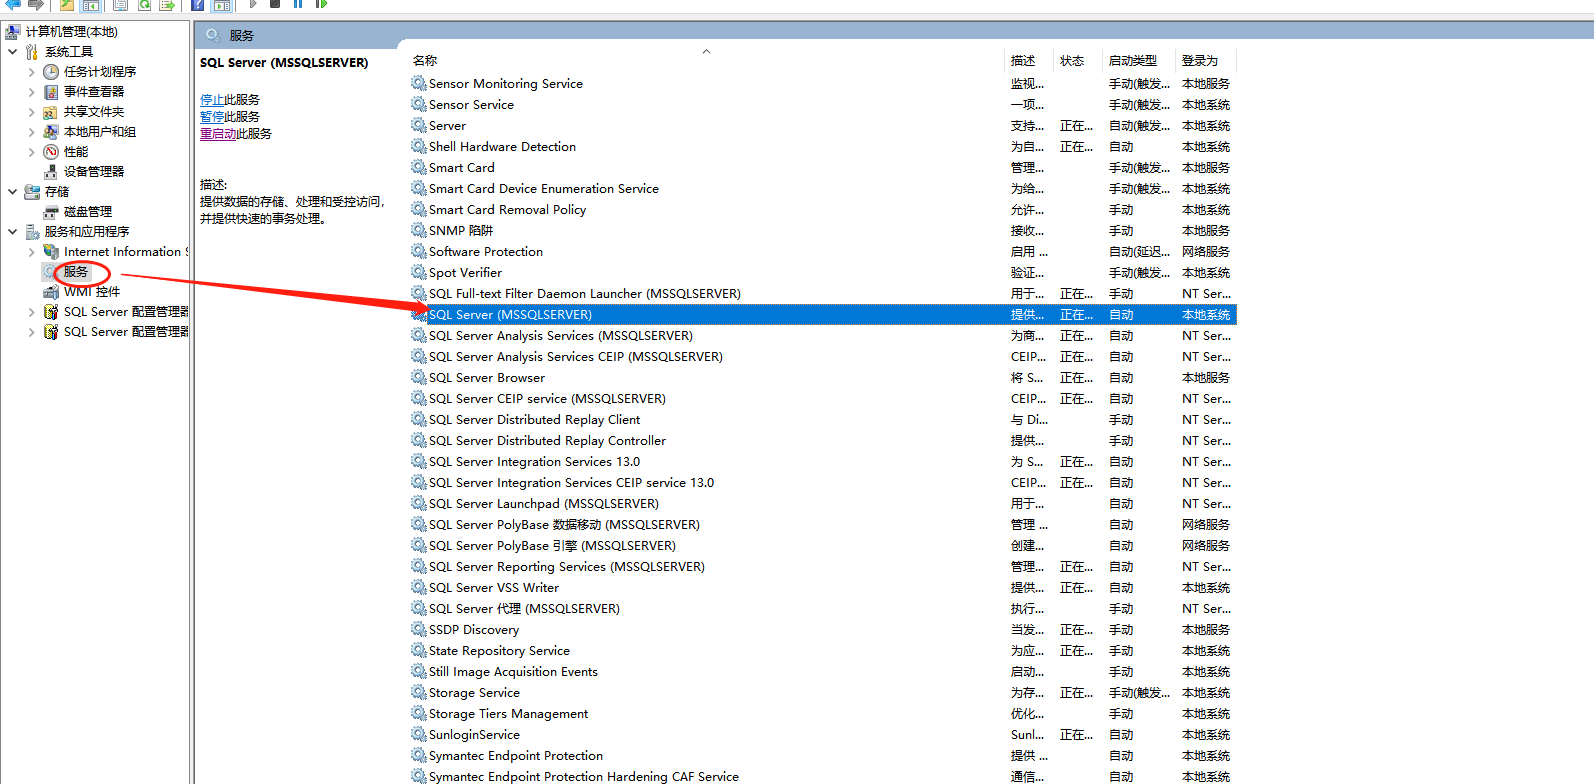The width and height of the screenshot is (1594, 784).
Task: Click the 磁盘管理 disk icon
Action: point(51,212)
